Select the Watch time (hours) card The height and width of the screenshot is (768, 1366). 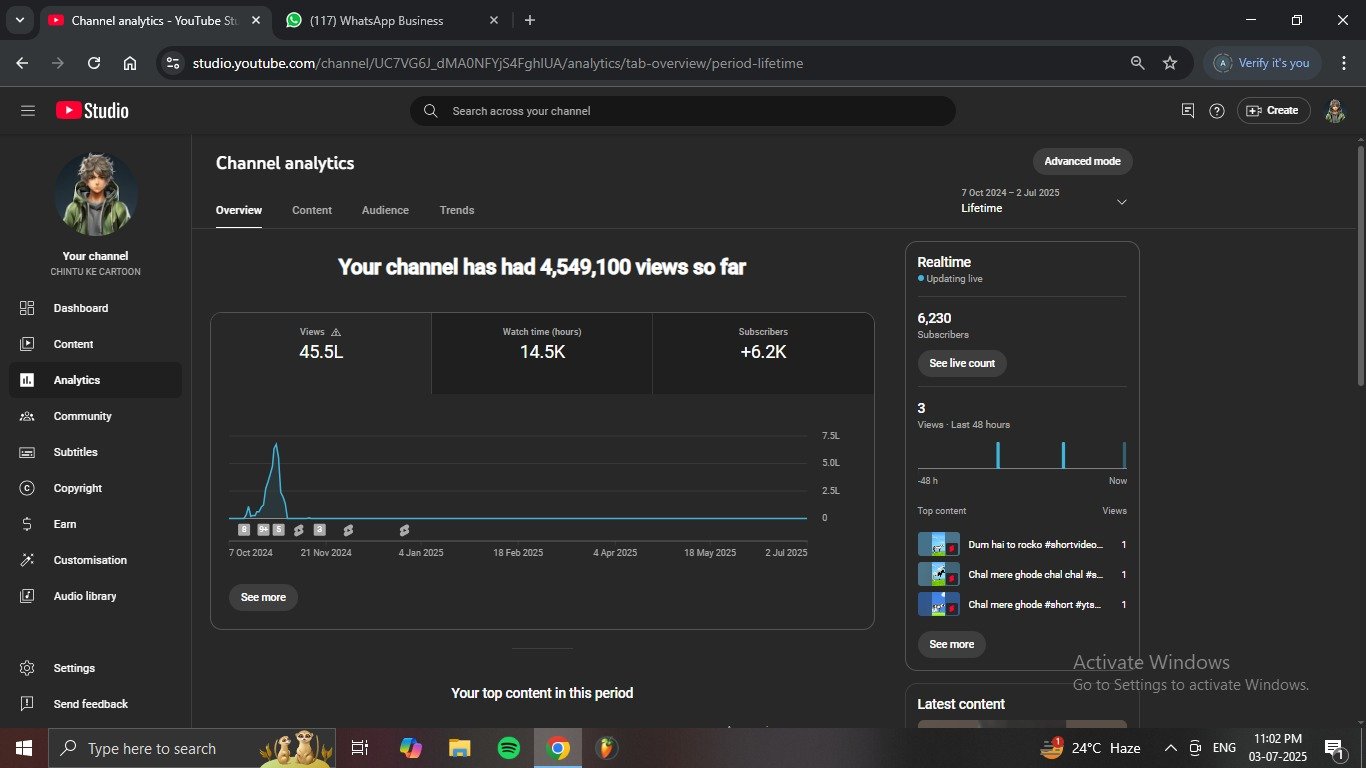coord(542,353)
